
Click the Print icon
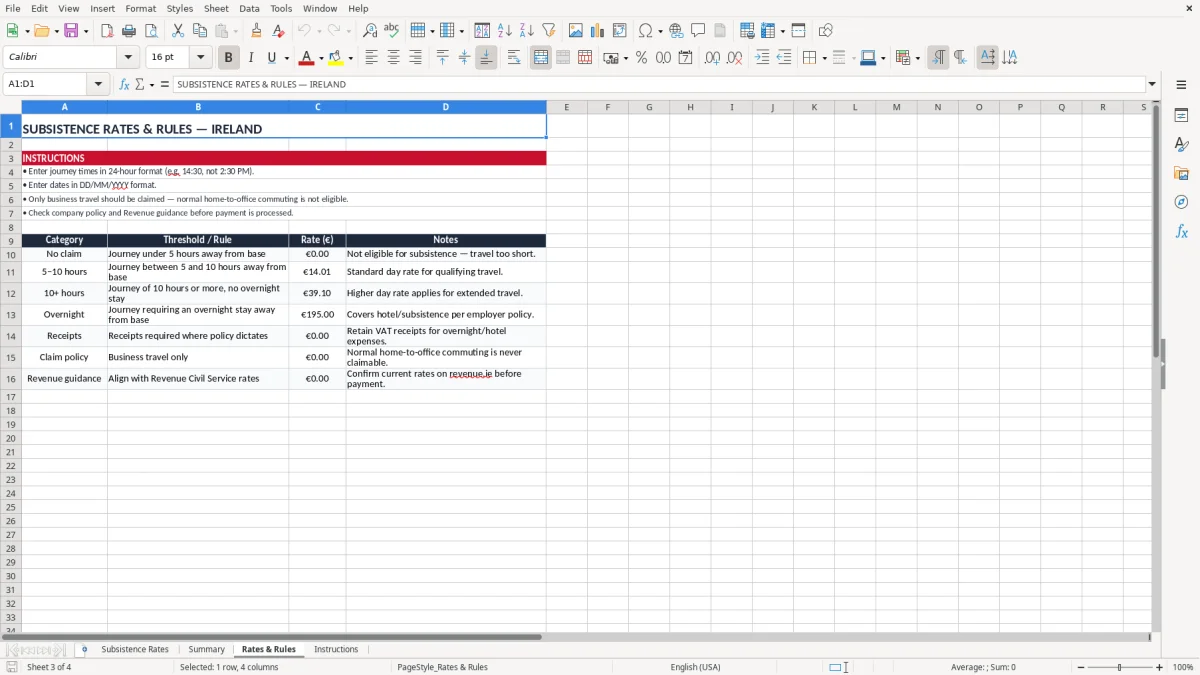coord(129,31)
